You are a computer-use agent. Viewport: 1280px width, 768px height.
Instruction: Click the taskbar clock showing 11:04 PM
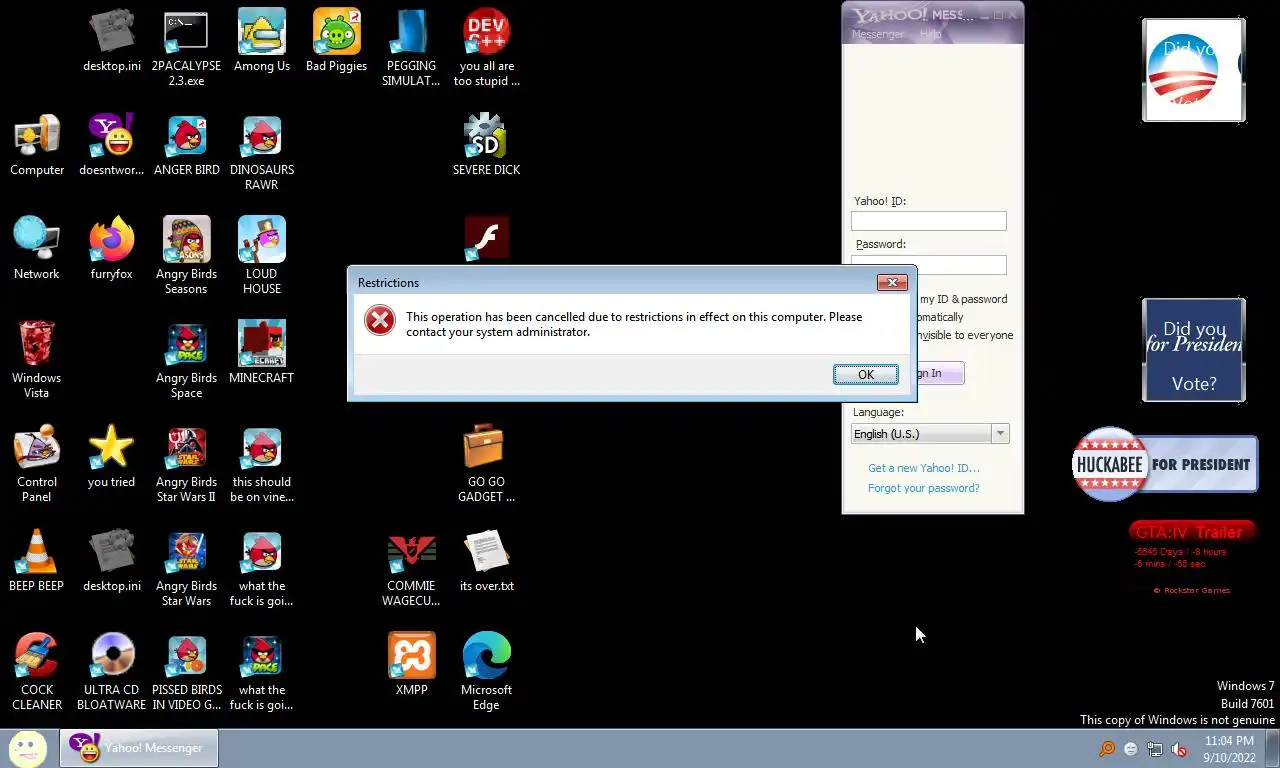pyautogui.click(x=1229, y=749)
